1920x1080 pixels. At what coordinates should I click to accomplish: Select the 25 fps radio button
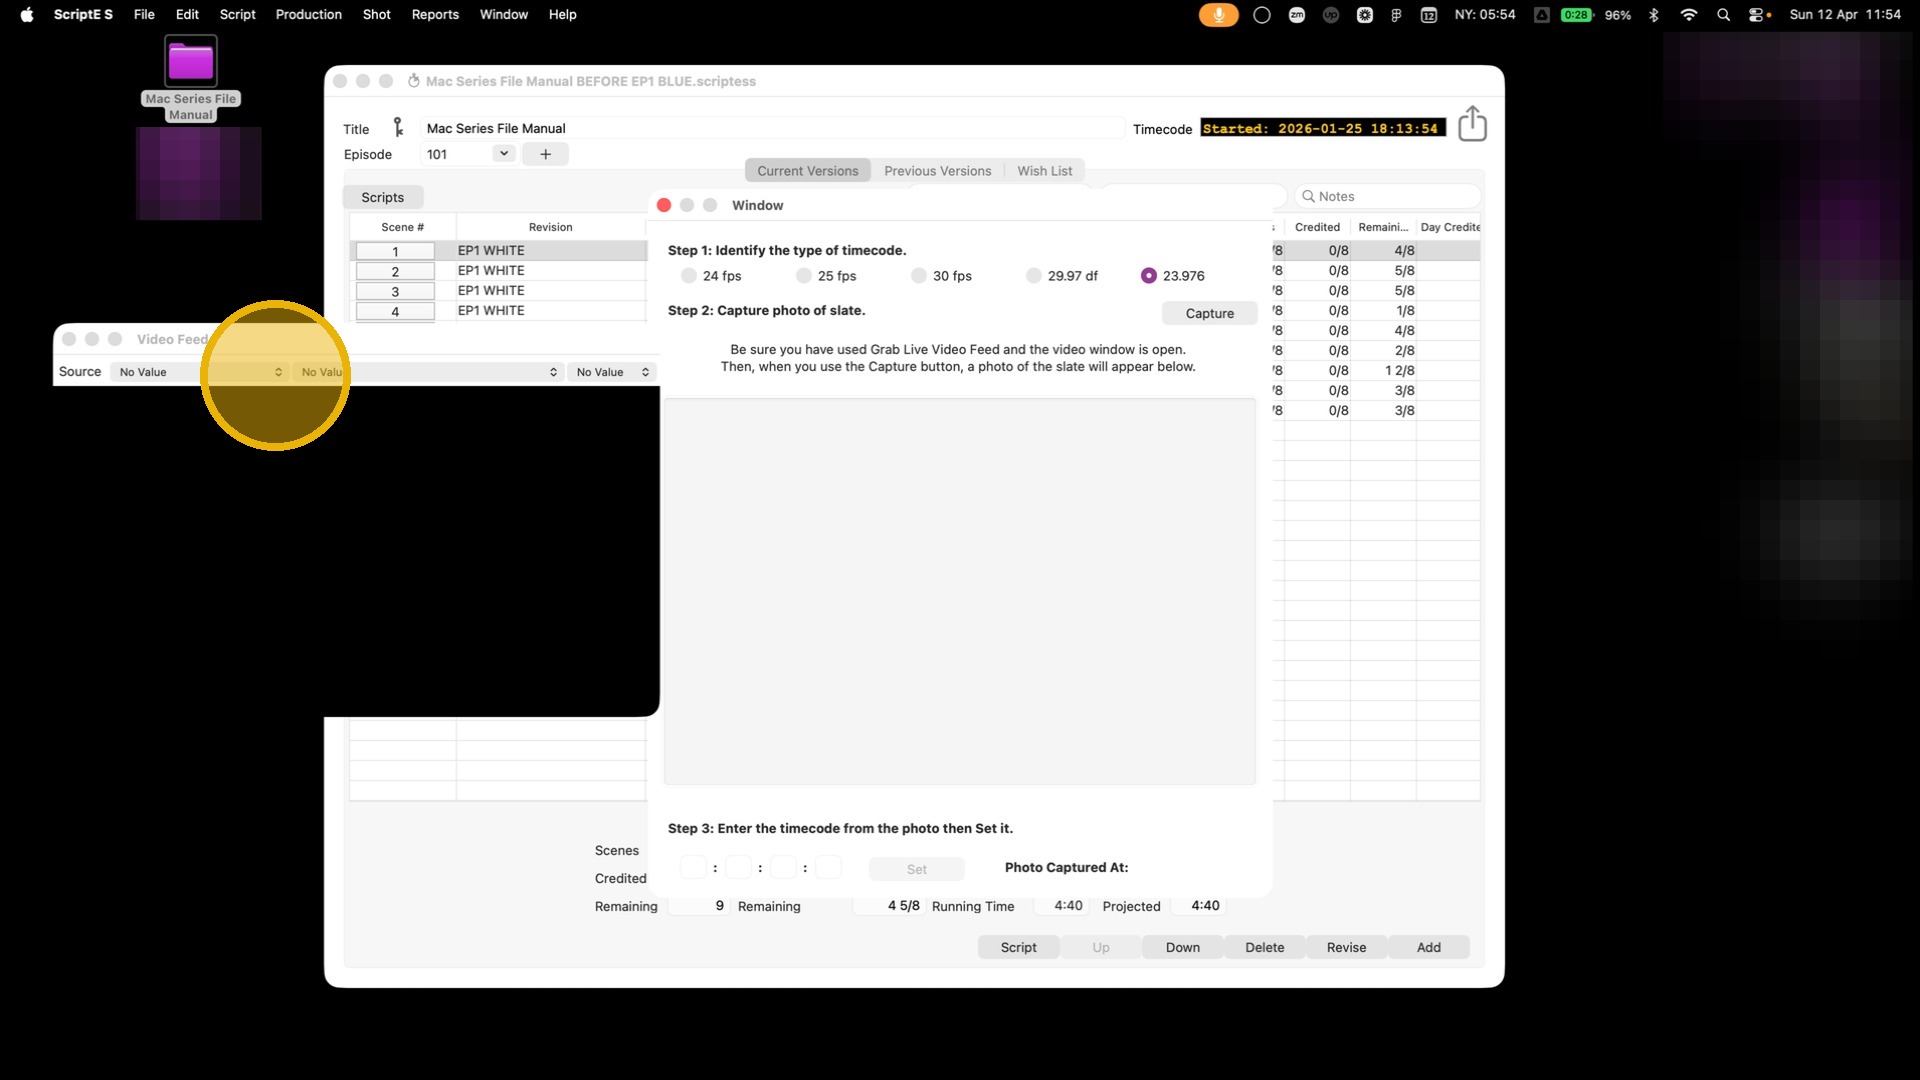pyautogui.click(x=803, y=276)
